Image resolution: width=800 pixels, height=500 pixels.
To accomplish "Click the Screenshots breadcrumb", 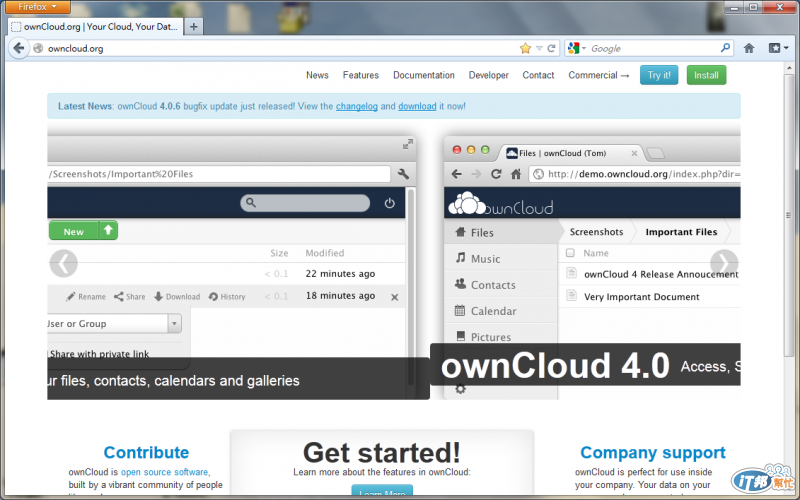I will (x=596, y=232).
